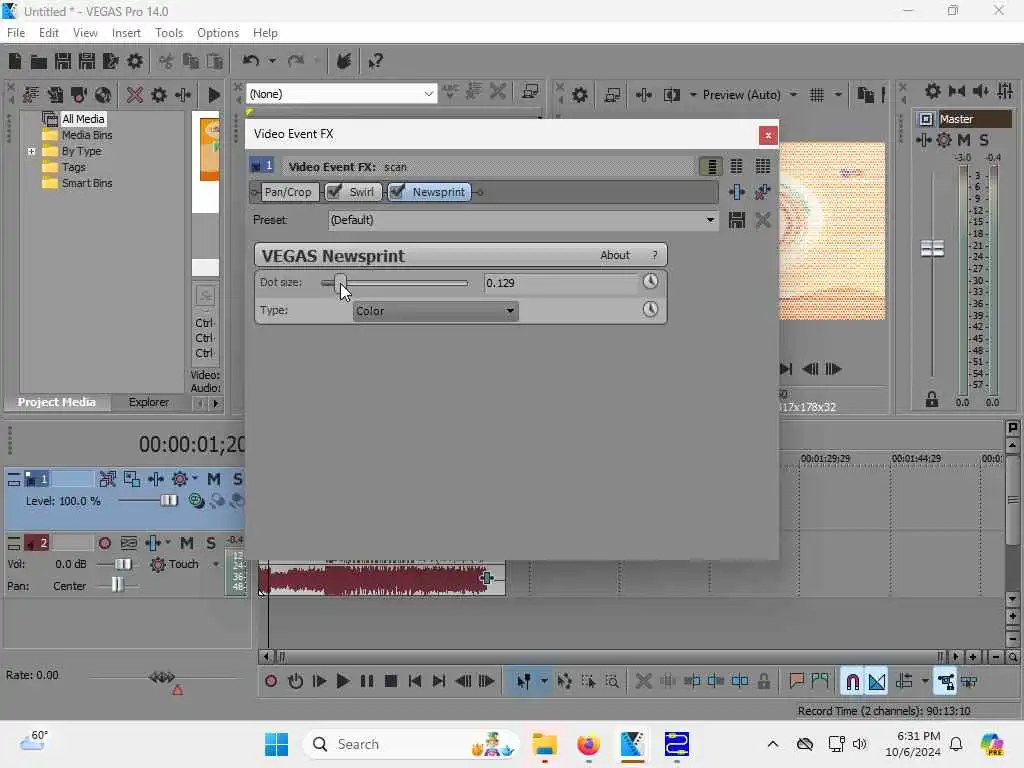Image resolution: width=1024 pixels, height=768 pixels.
Task: Open the File menu
Action: pyautogui.click(x=16, y=33)
